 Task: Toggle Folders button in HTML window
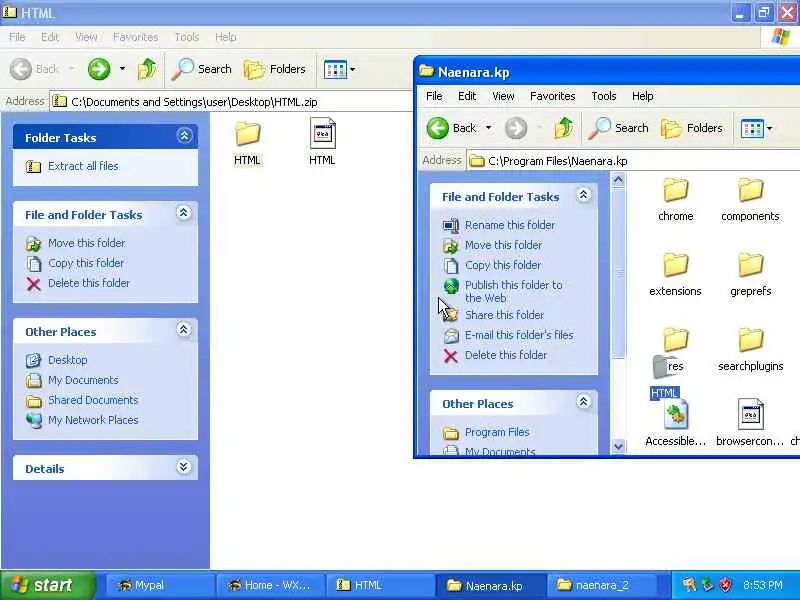tap(274, 69)
